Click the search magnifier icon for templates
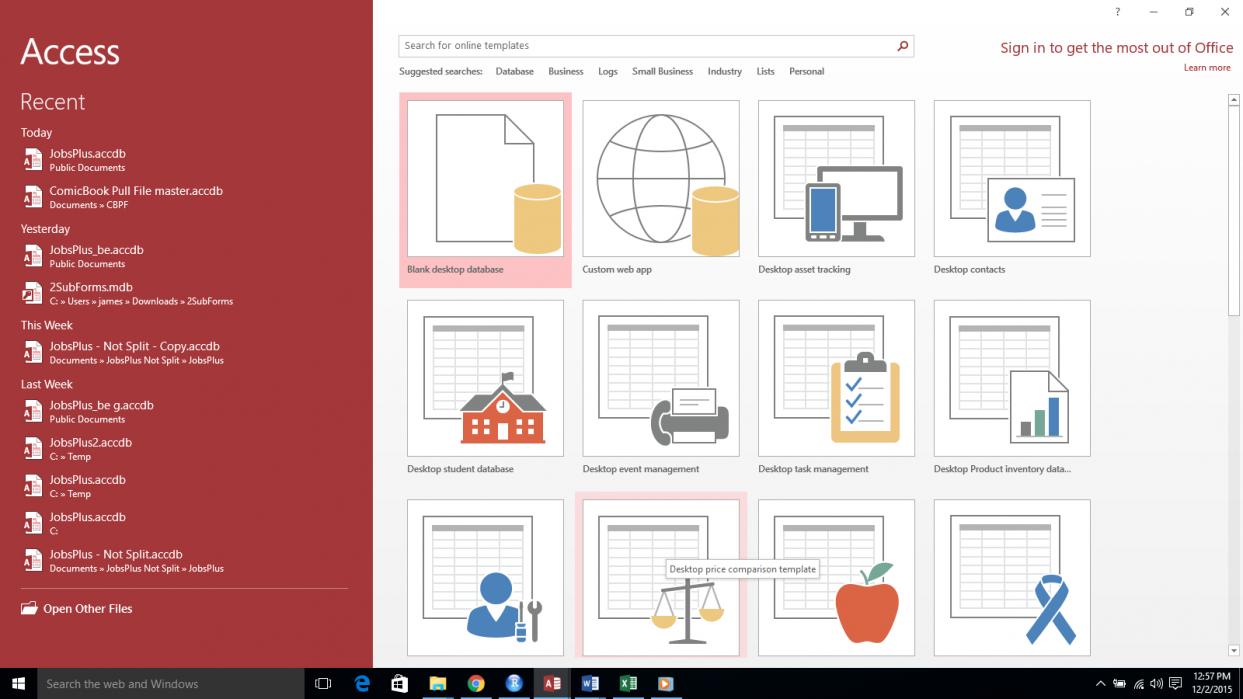Viewport: 1243px width, 699px height. (903, 46)
